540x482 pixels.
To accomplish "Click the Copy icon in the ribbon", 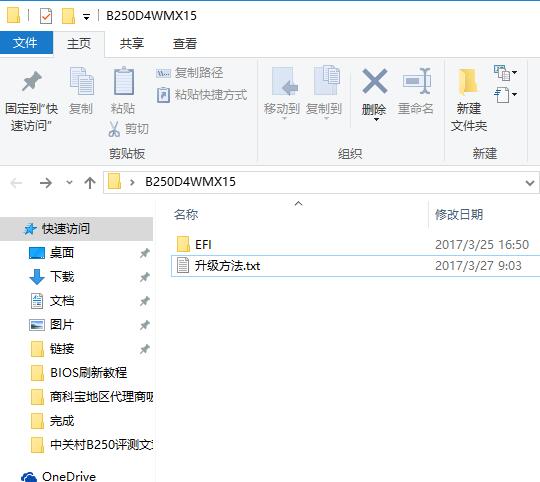I will point(82,81).
